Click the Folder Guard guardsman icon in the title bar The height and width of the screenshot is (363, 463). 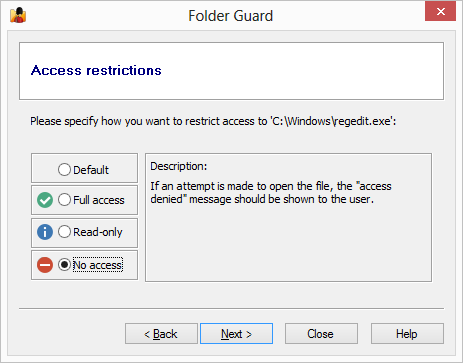point(18,15)
